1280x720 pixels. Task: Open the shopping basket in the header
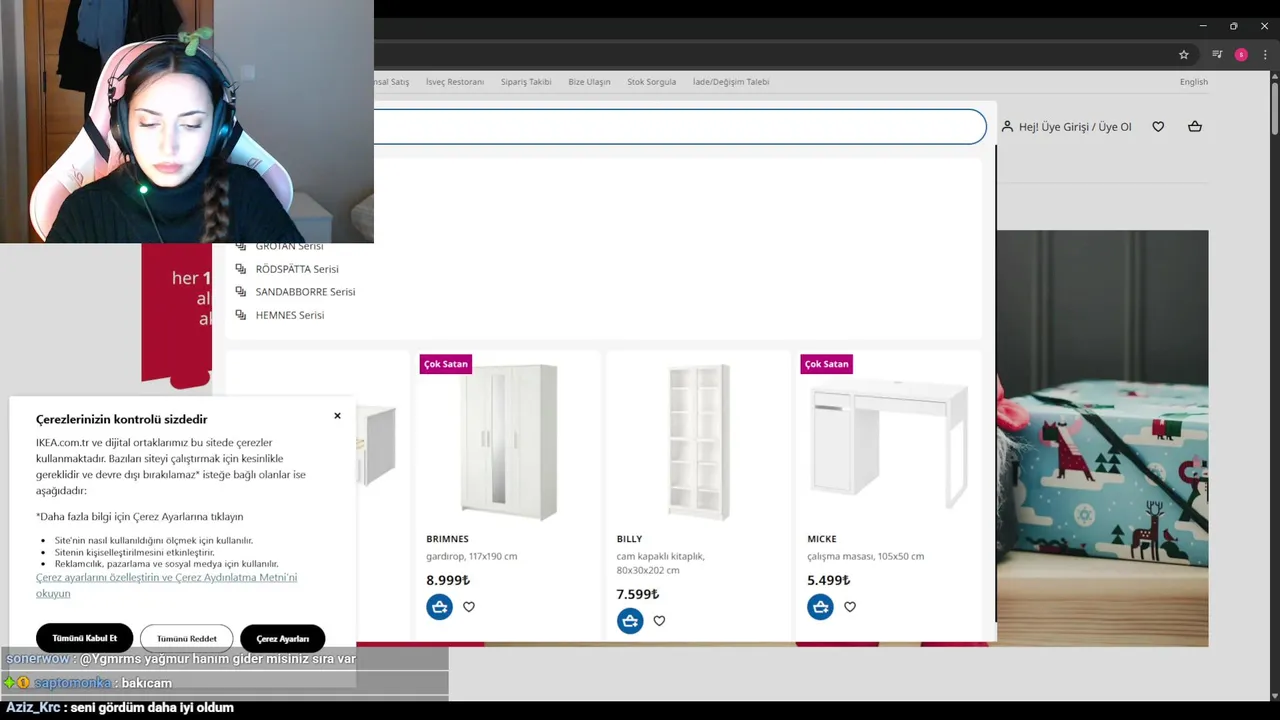tap(1195, 127)
